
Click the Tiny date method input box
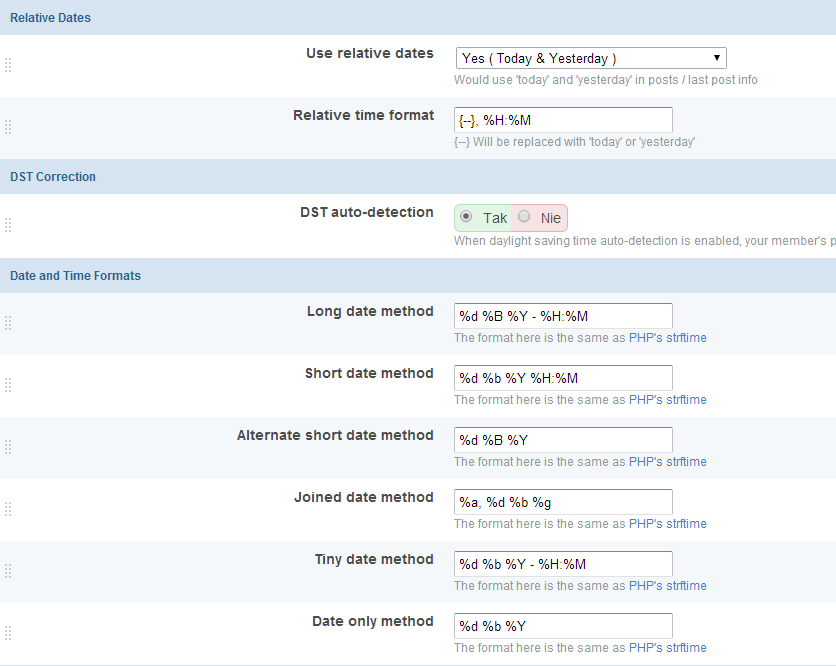pos(563,564)
